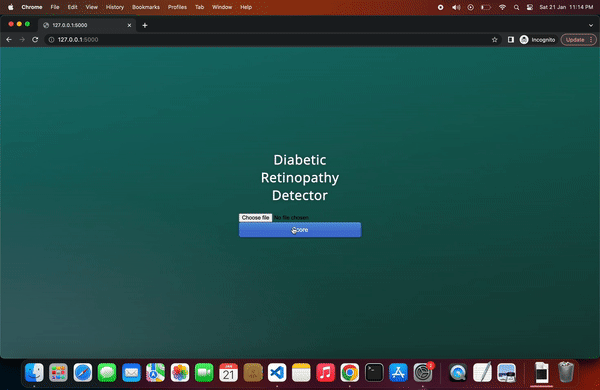Screen dimensions: 600x390
Task: Open the Tab menu
Action: point(199,7)
